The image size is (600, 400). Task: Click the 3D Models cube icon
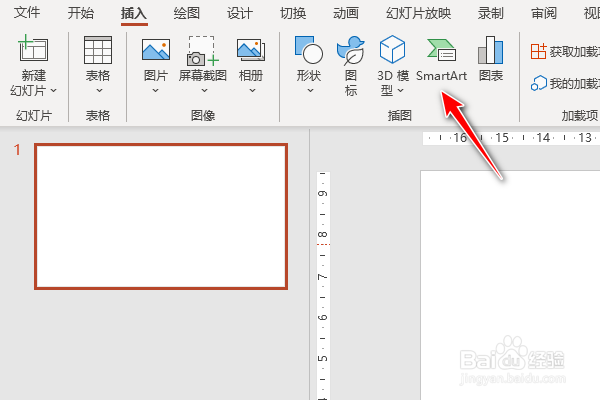(x=392, y=49)
